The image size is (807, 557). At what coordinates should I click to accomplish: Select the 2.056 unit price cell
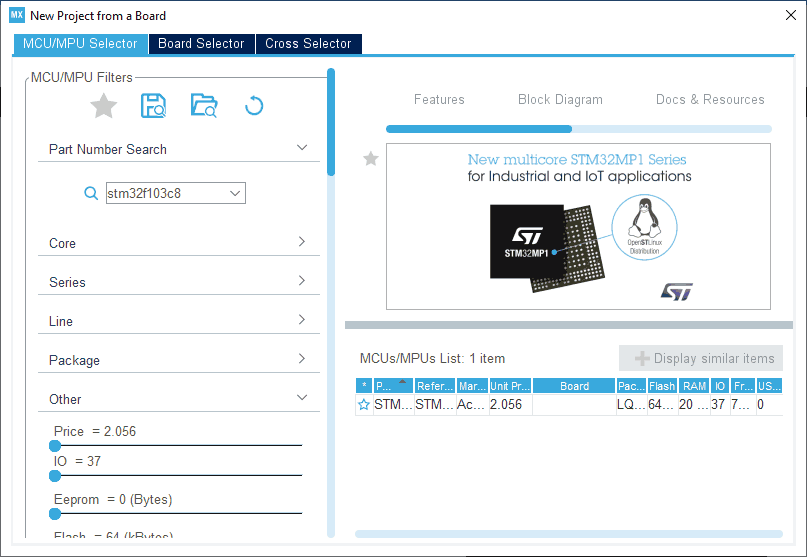pyautogui.click(x=510, y=405)
